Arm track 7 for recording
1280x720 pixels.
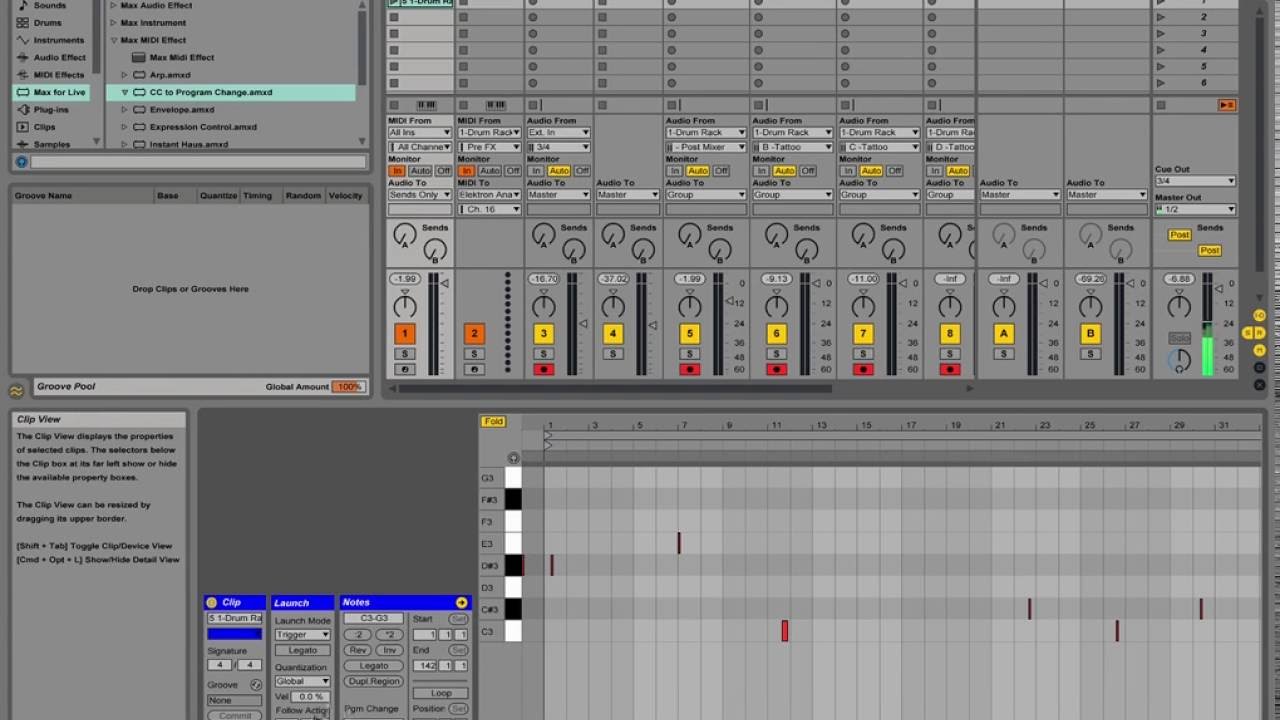[x=863, y=369]
